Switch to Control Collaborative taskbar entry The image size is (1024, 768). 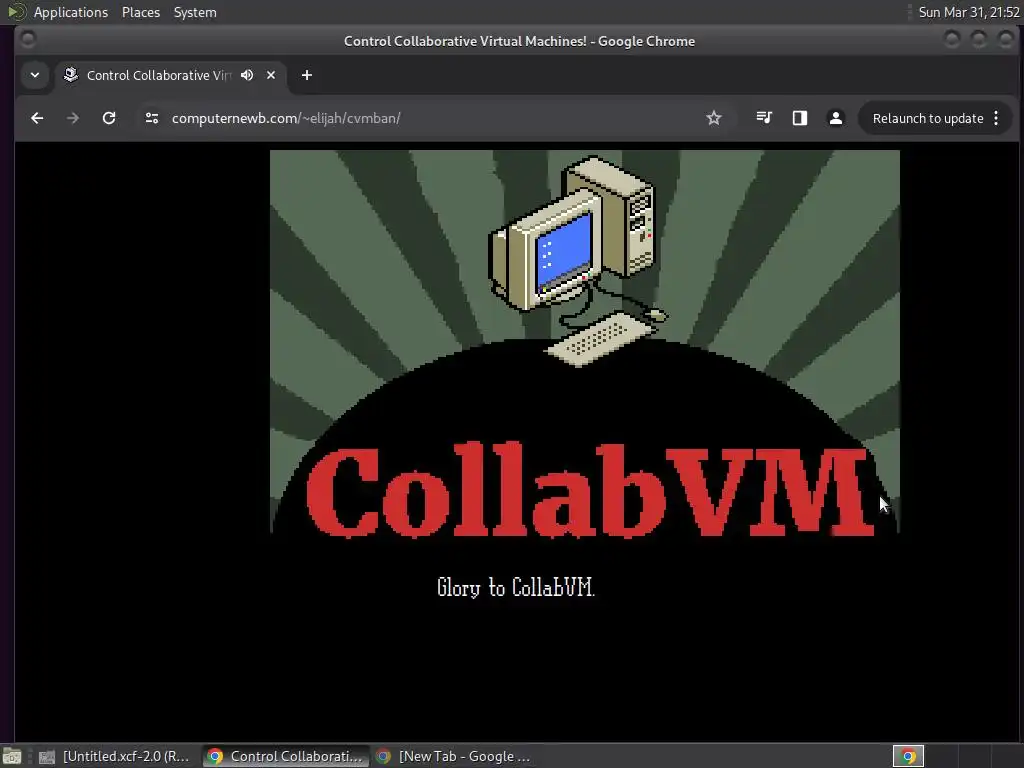(285, 756)
